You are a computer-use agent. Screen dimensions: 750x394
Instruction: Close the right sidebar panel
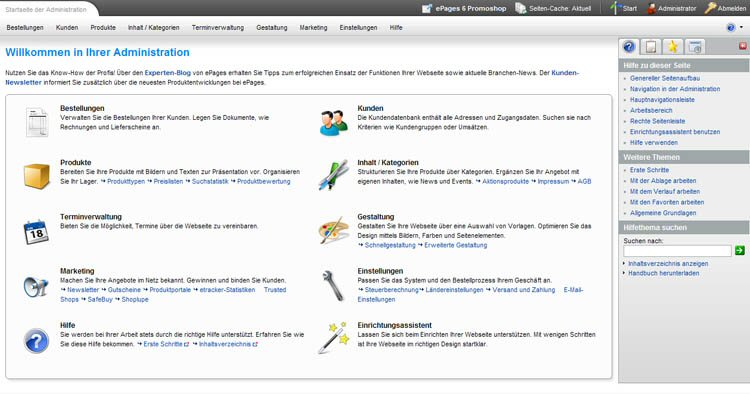743,46
